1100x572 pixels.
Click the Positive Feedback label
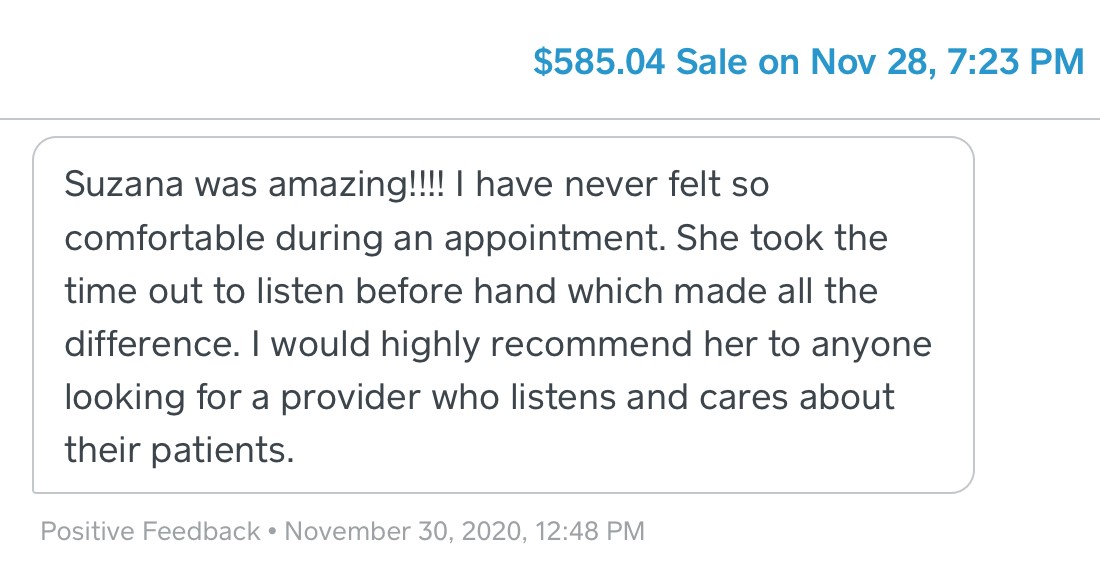coord(150,531)
